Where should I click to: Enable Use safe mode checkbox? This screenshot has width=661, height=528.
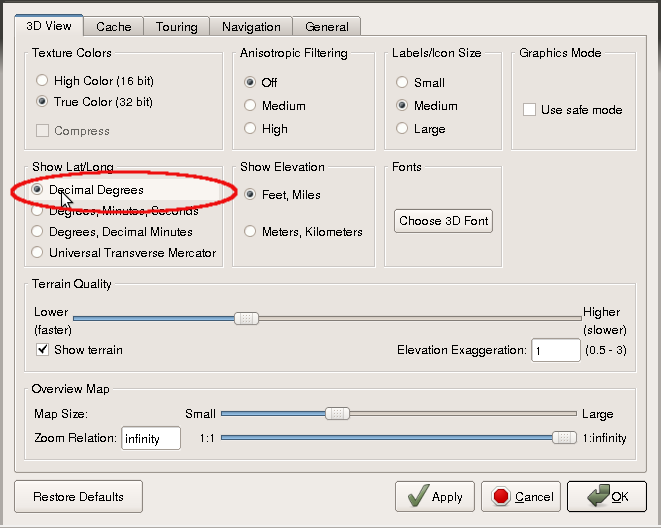529,110
